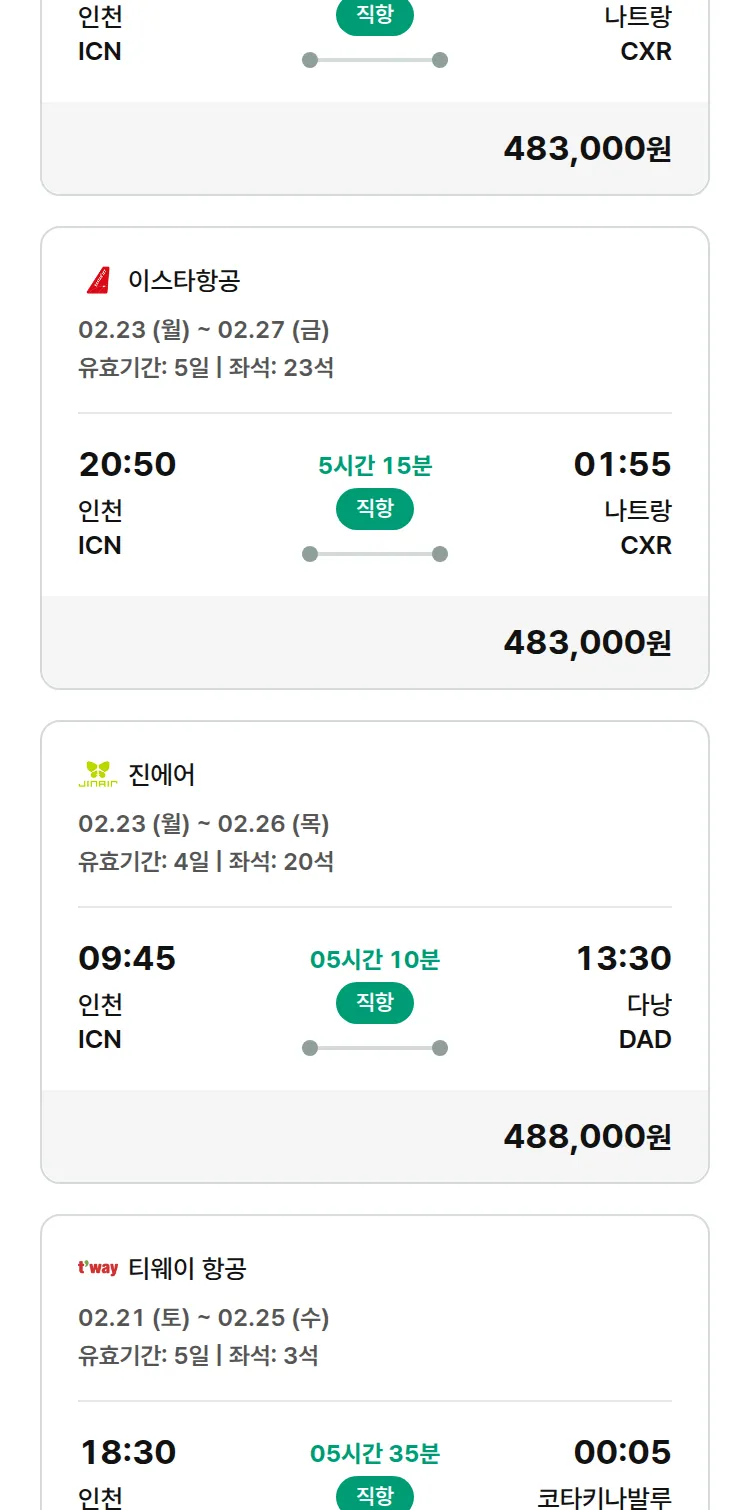750x1510 pixels.
Task: Click the 20:50 departure time
Action: click(127, 464)
